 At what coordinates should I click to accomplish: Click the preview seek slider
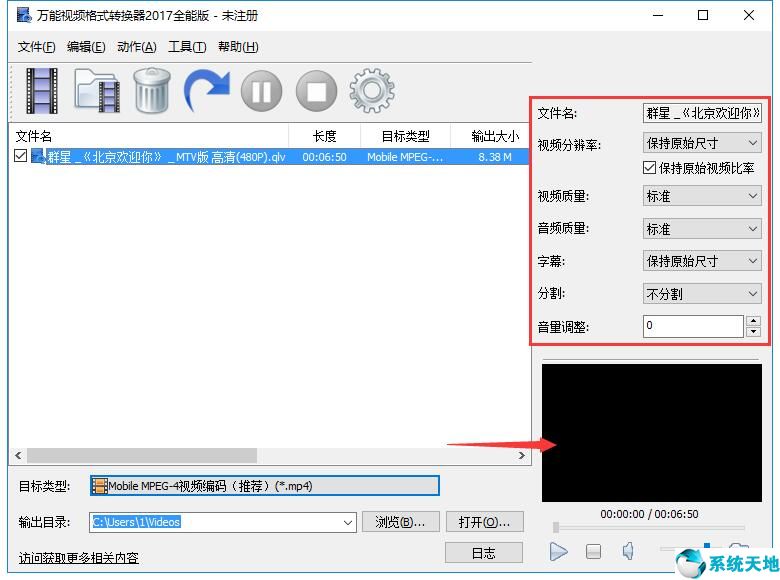(x=650, y=528)
